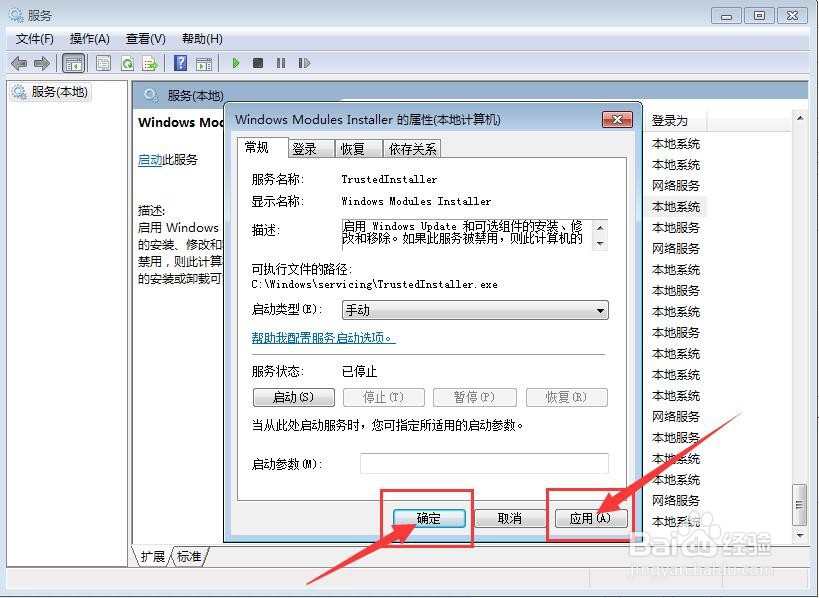
Task: Click 帮助我配置服务启动选项 link
Action: coord(323,338)
